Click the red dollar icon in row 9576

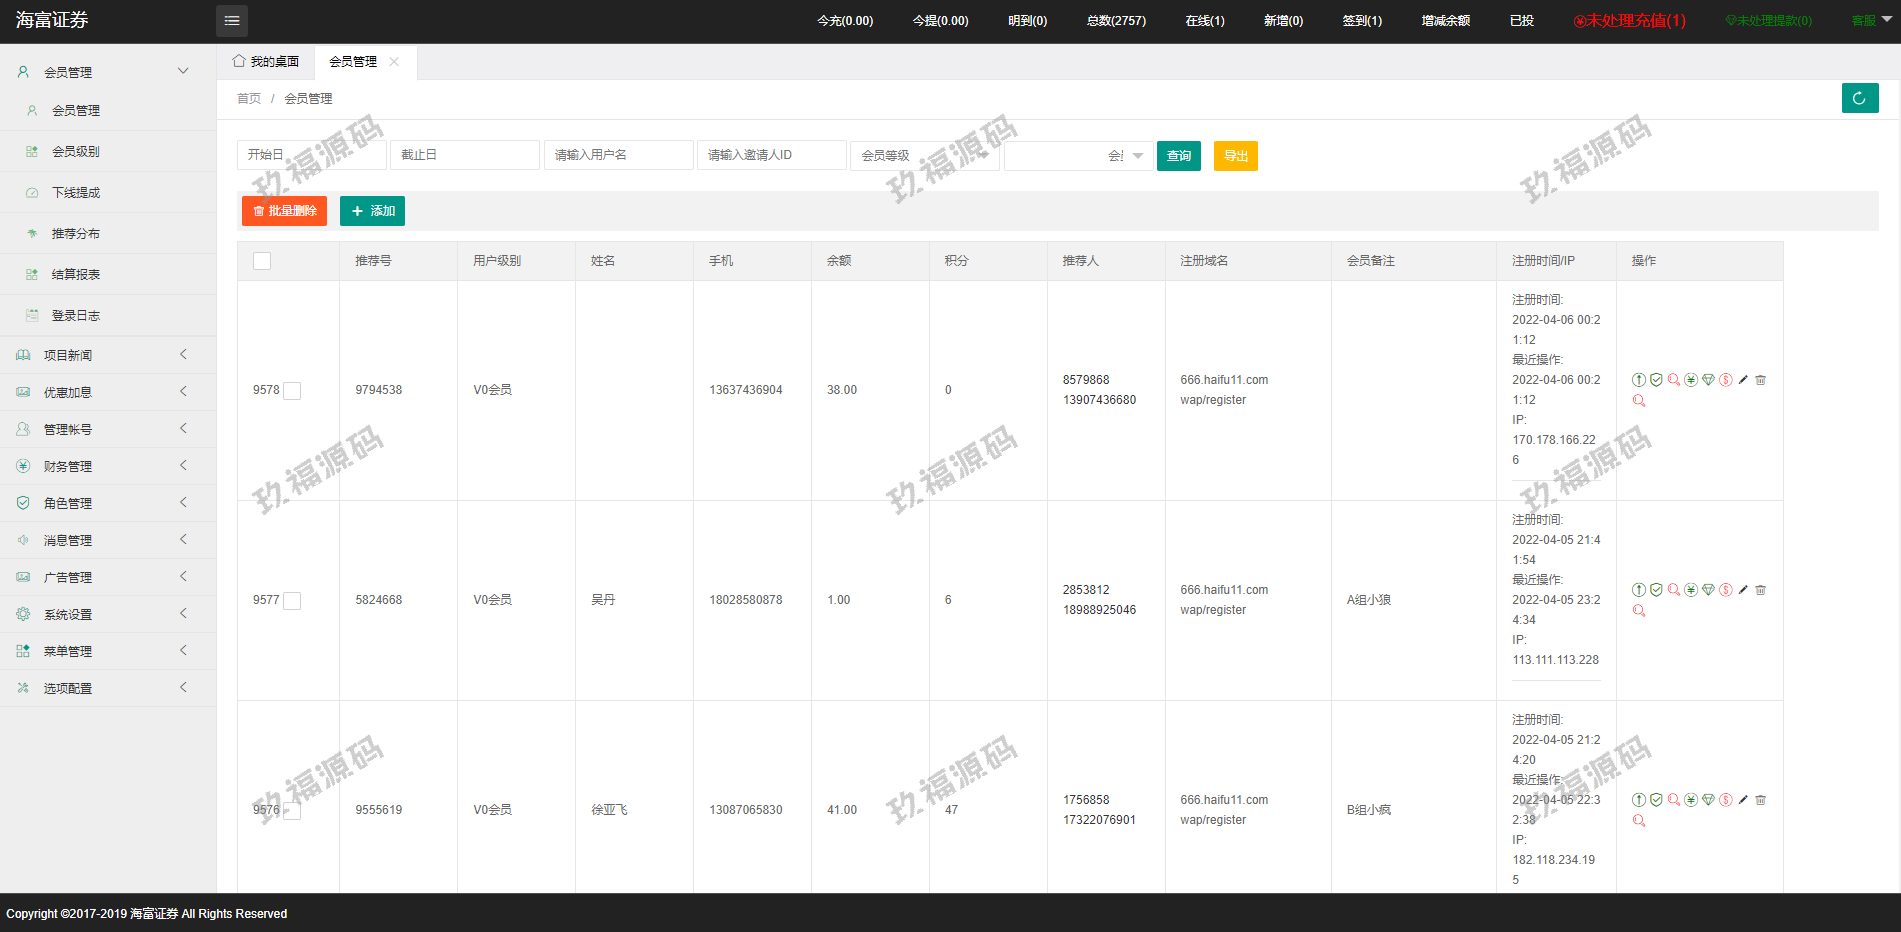coord(1726,800)
